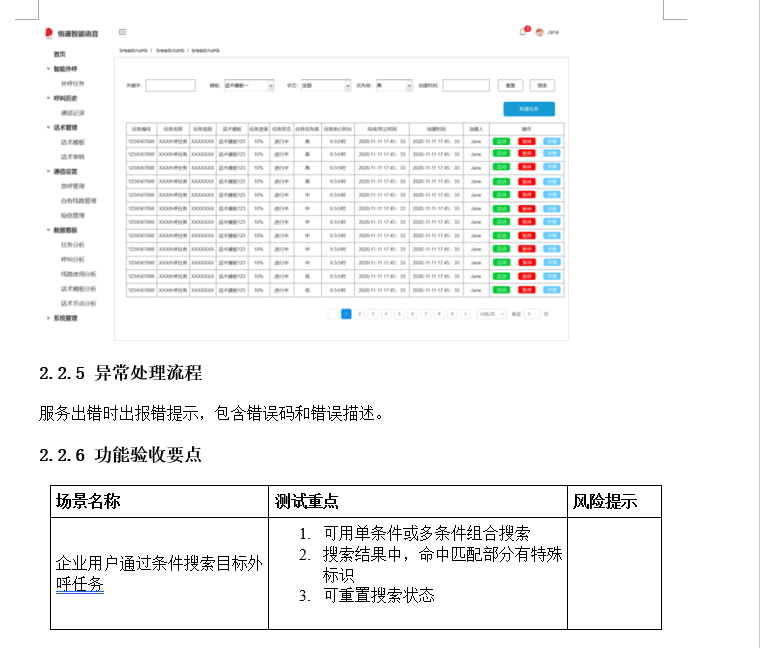Open the 10条/页 page size dropdown
772x648 pixels.
(x=491, y=314)
